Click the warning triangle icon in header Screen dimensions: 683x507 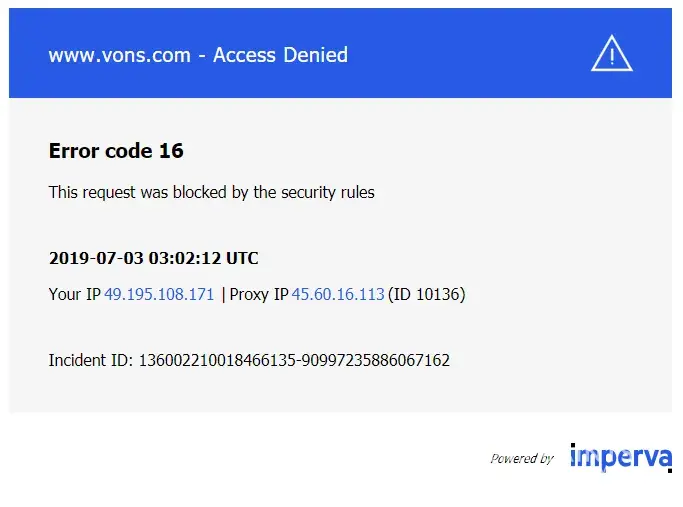tap(611, 54)
